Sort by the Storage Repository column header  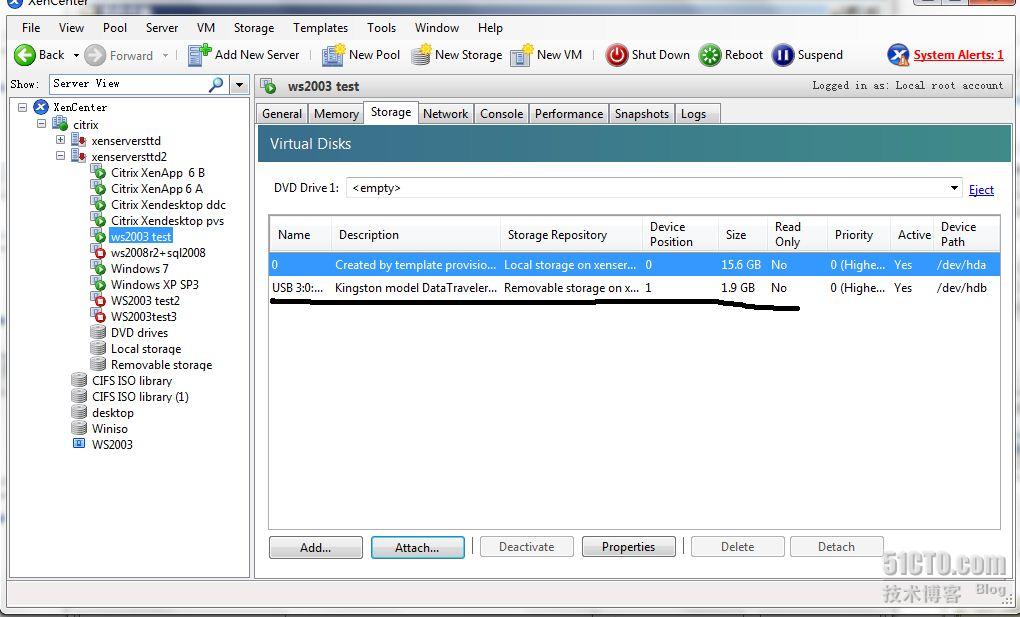coord(570,235)
